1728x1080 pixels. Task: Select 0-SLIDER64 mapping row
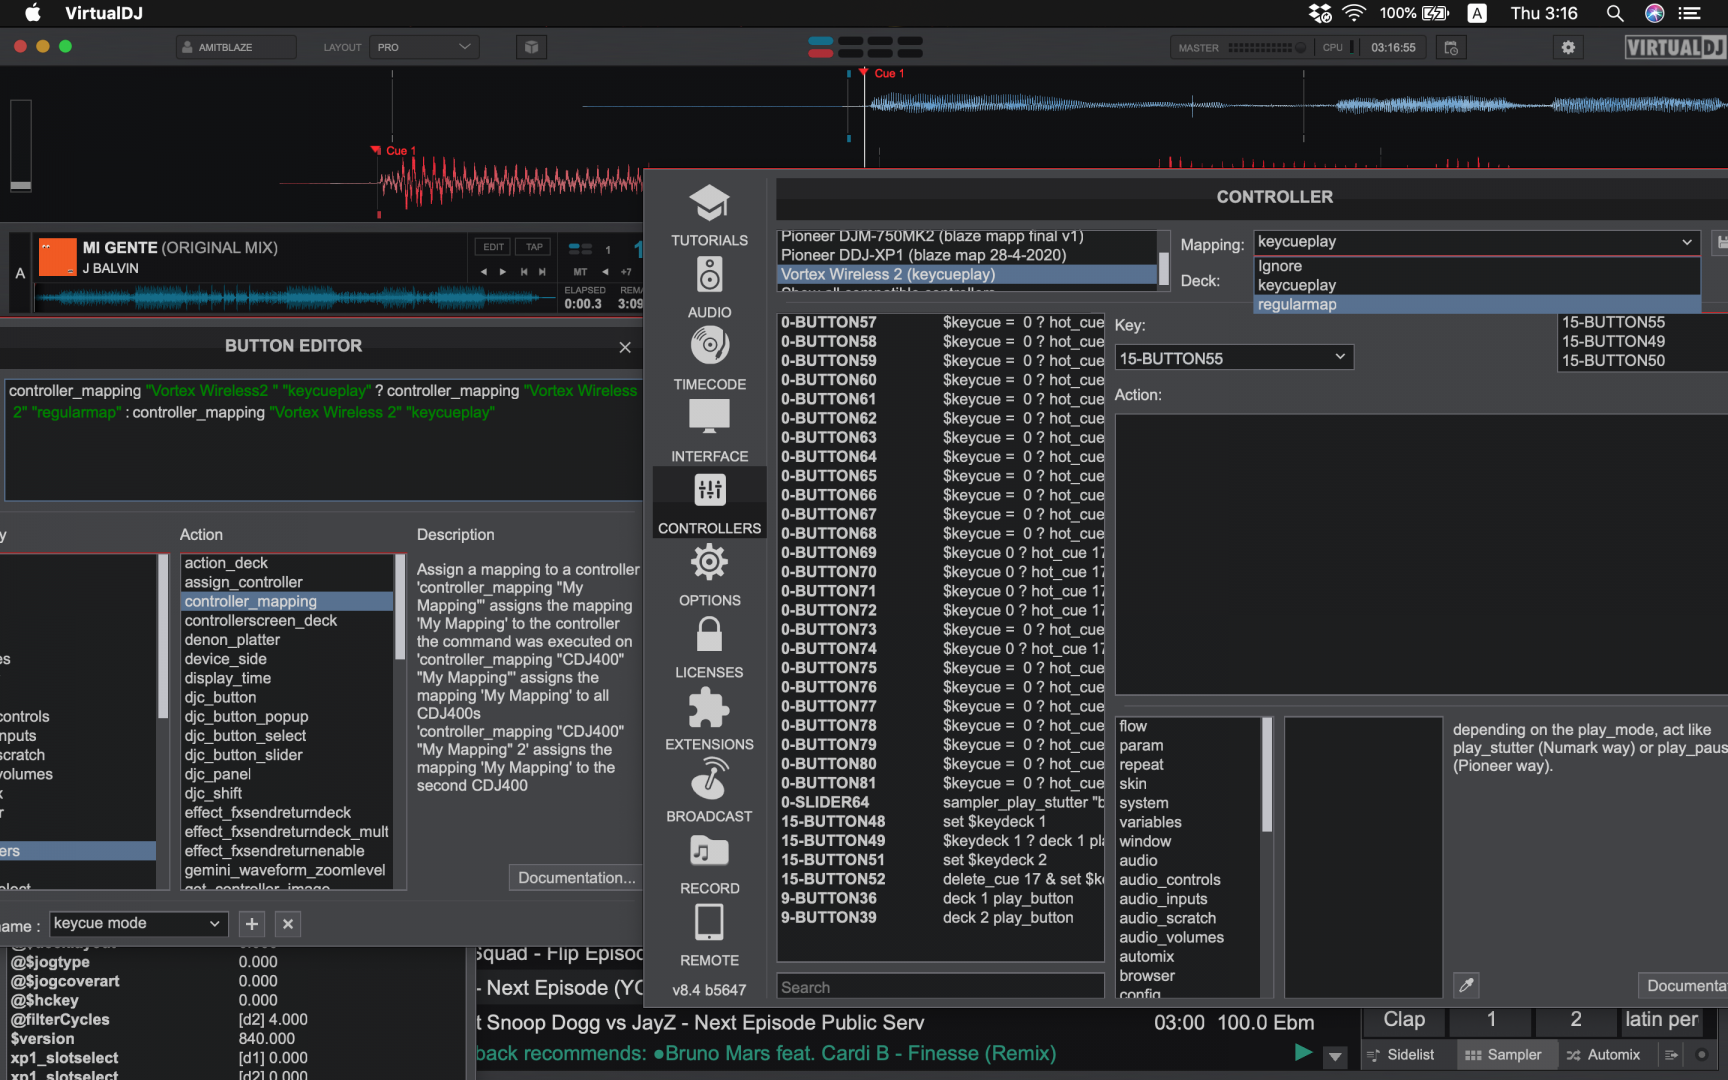(x=940, y=802)
